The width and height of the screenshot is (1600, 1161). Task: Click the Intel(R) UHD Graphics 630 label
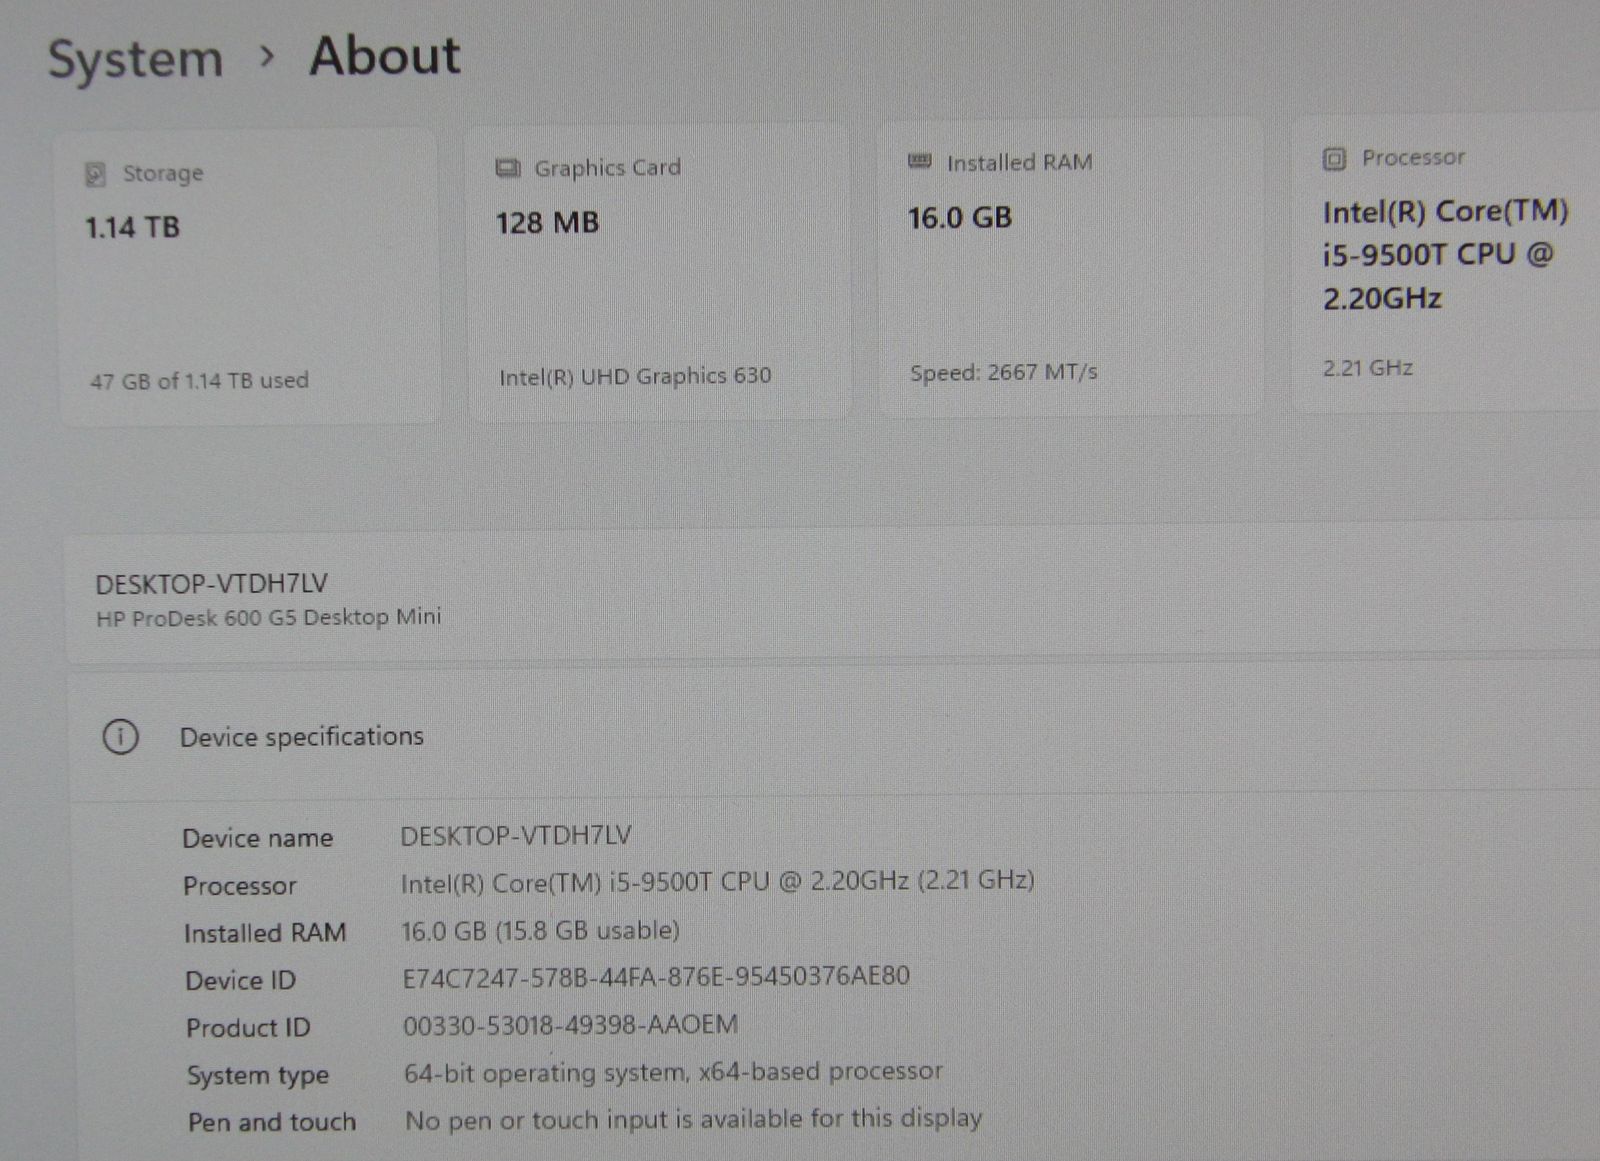click(x=635, y=376)
